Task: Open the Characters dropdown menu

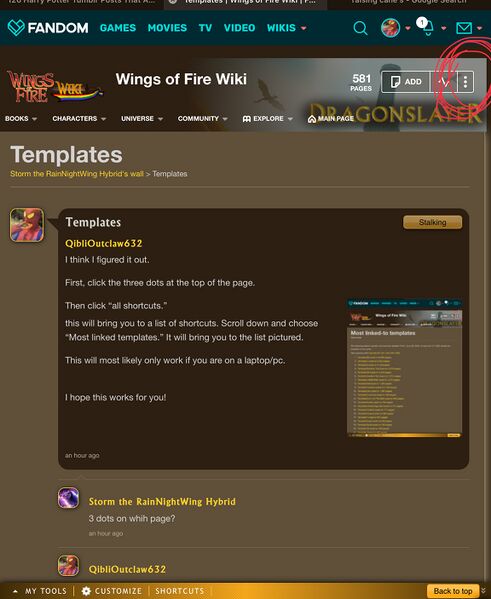Action: 79,119
